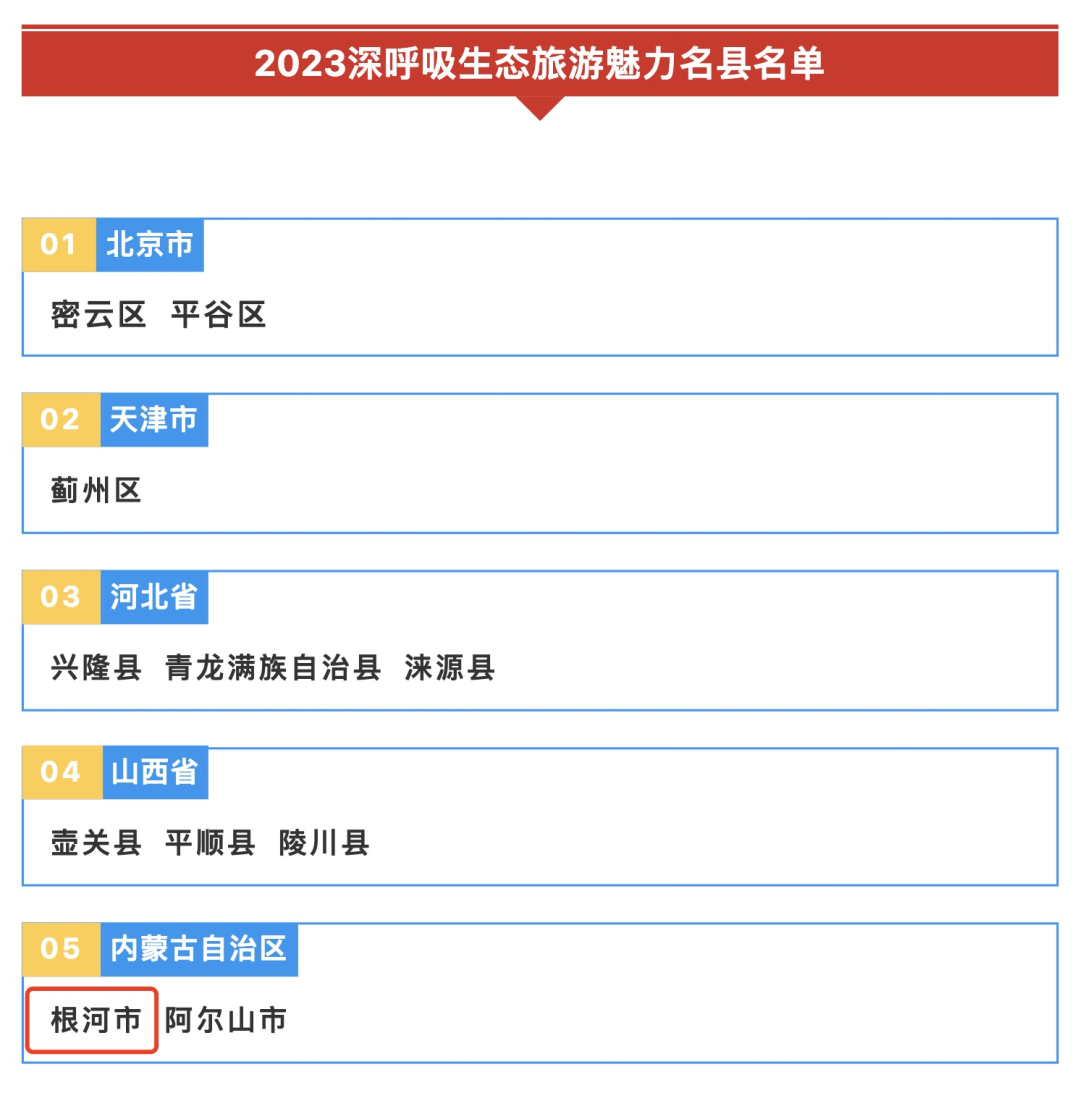Click 密云区 in the Beijing list
The height and width of the screenshot is (1093, 1080).
[x=98, y=314]
